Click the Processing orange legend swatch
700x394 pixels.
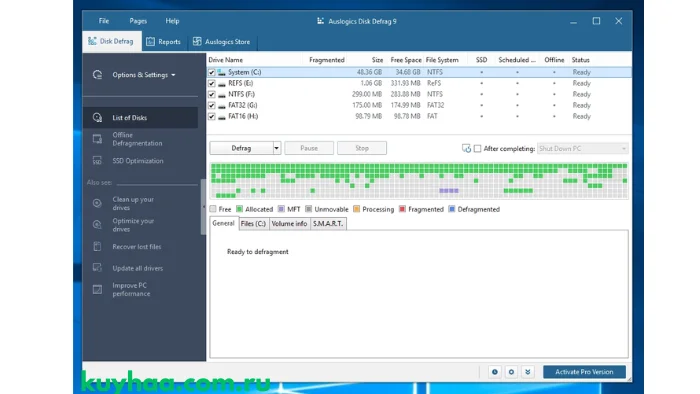point(356,209)
